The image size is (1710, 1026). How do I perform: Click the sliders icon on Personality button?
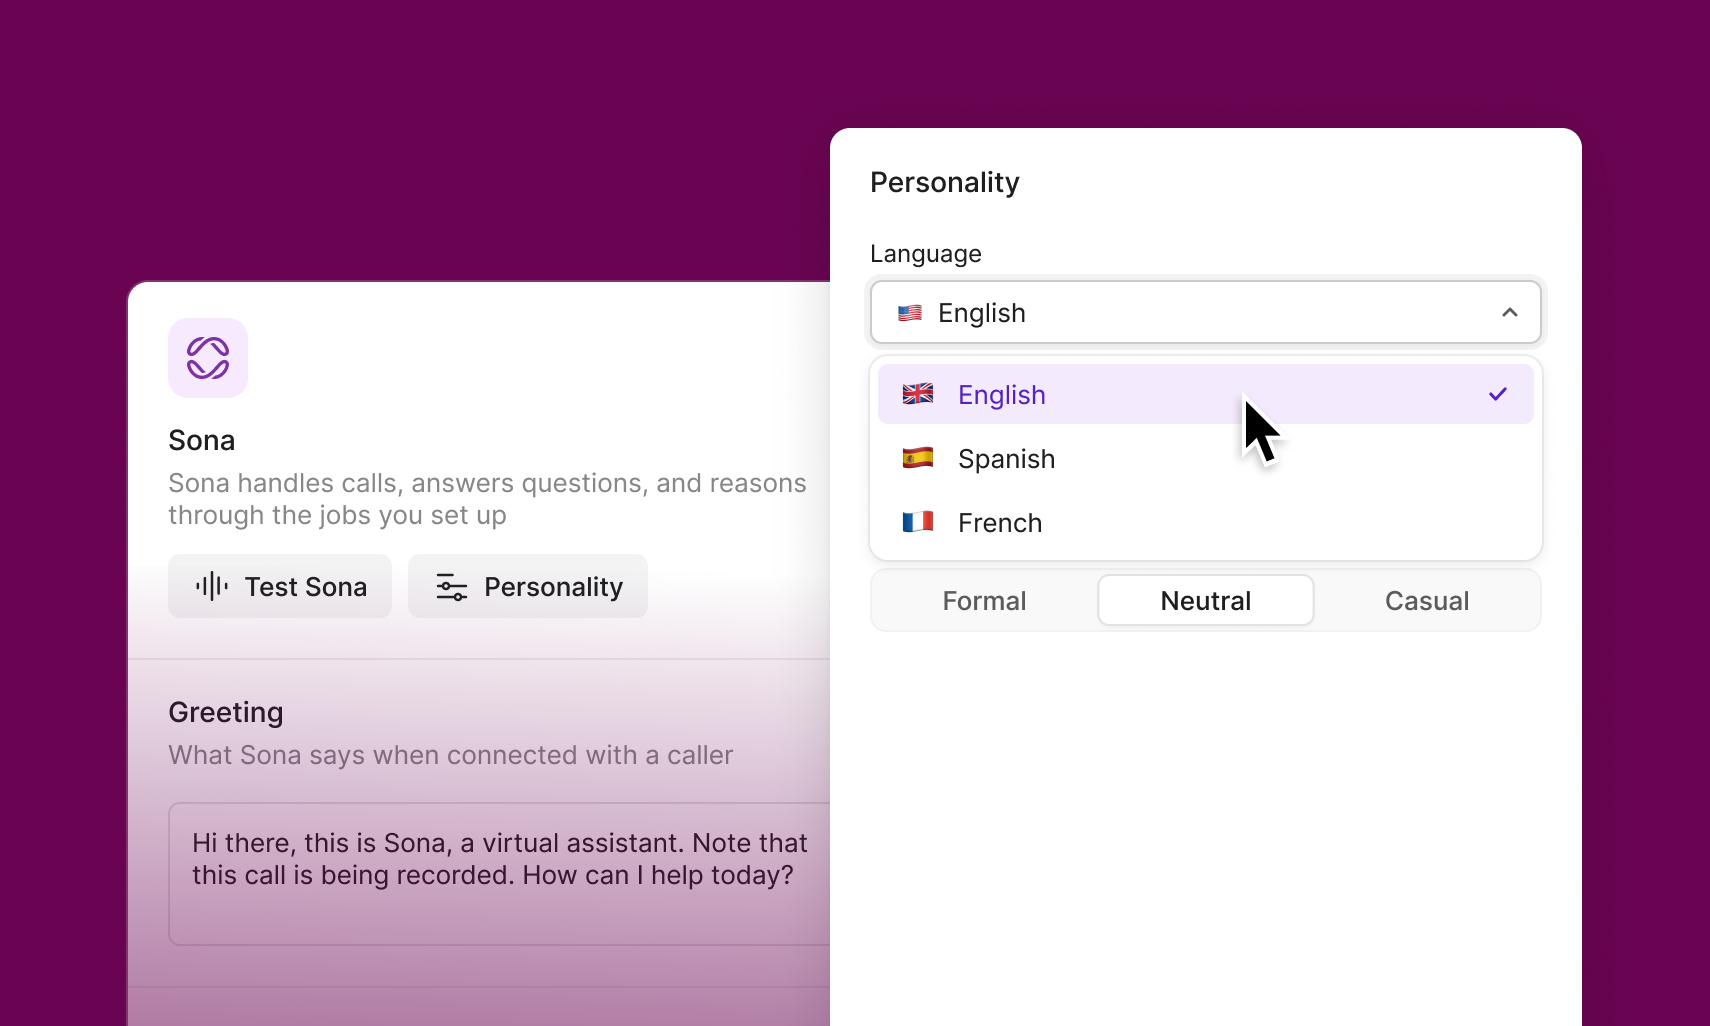click(451, 587)
